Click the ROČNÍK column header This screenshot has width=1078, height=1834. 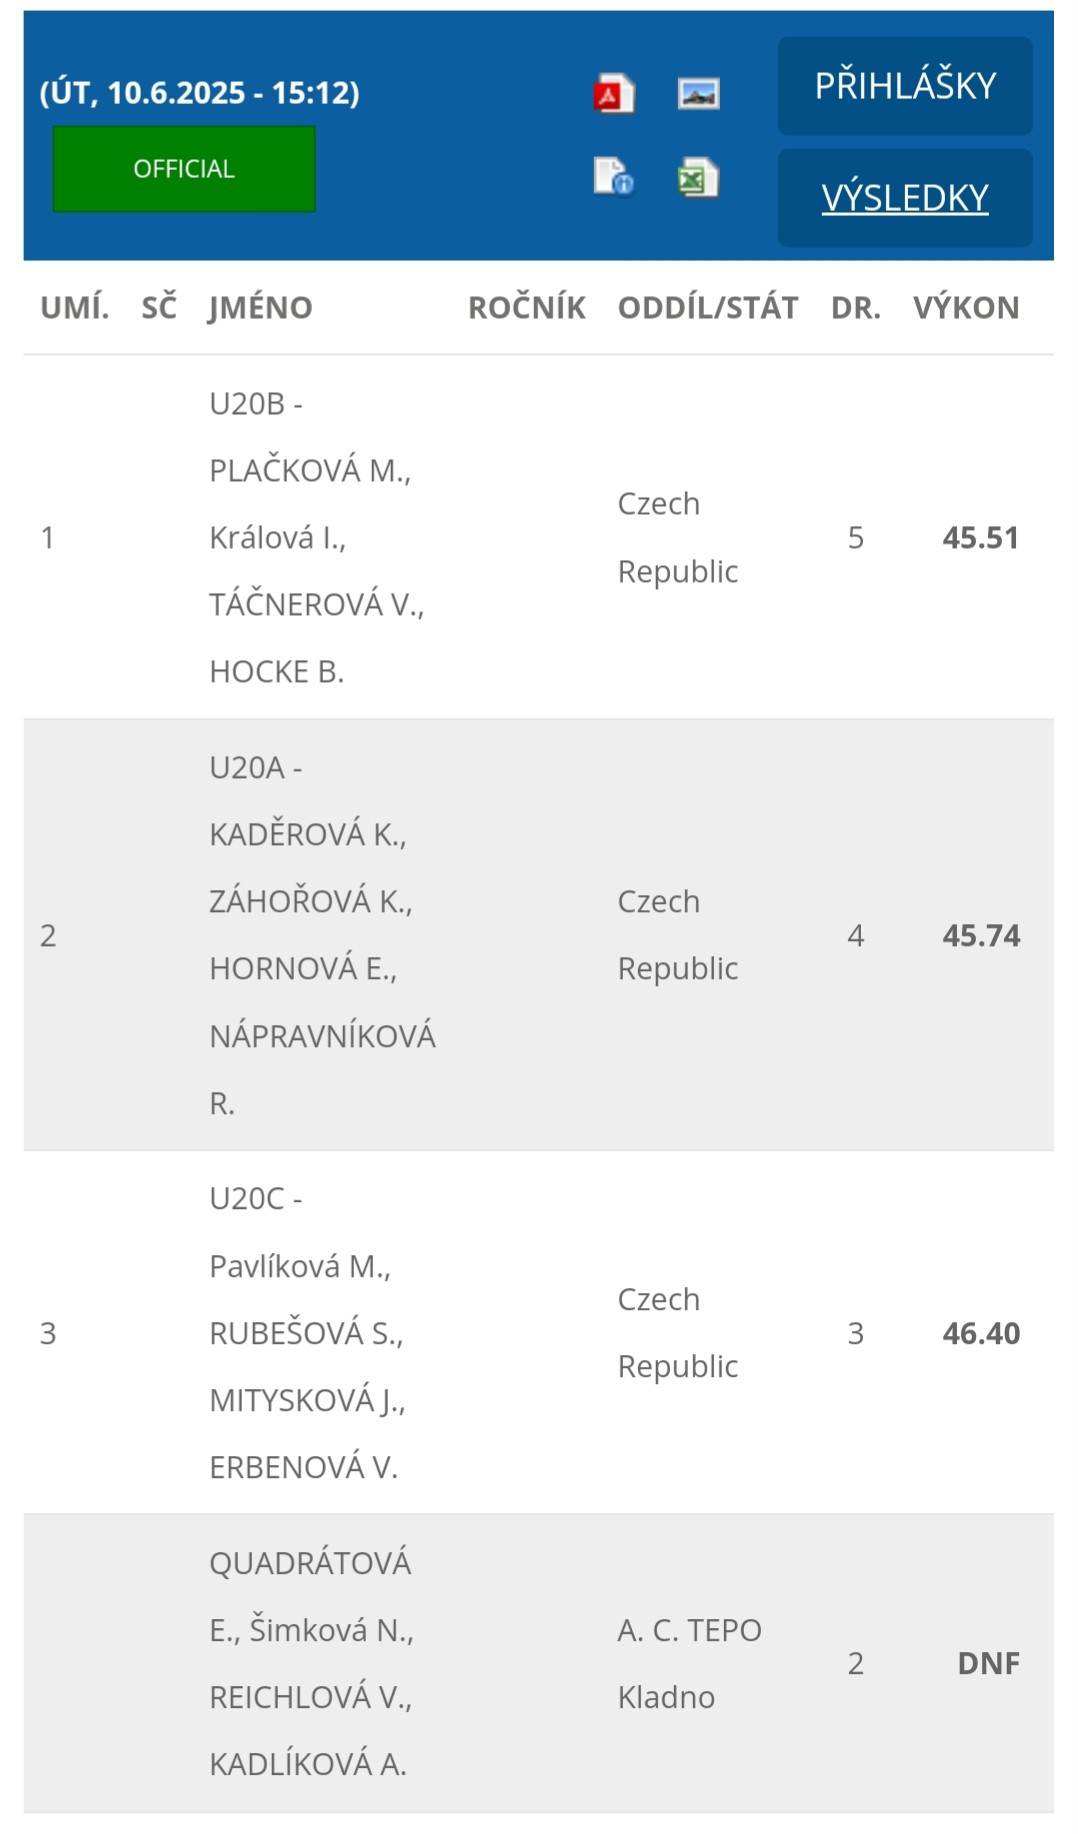click(x=527, y=307)
